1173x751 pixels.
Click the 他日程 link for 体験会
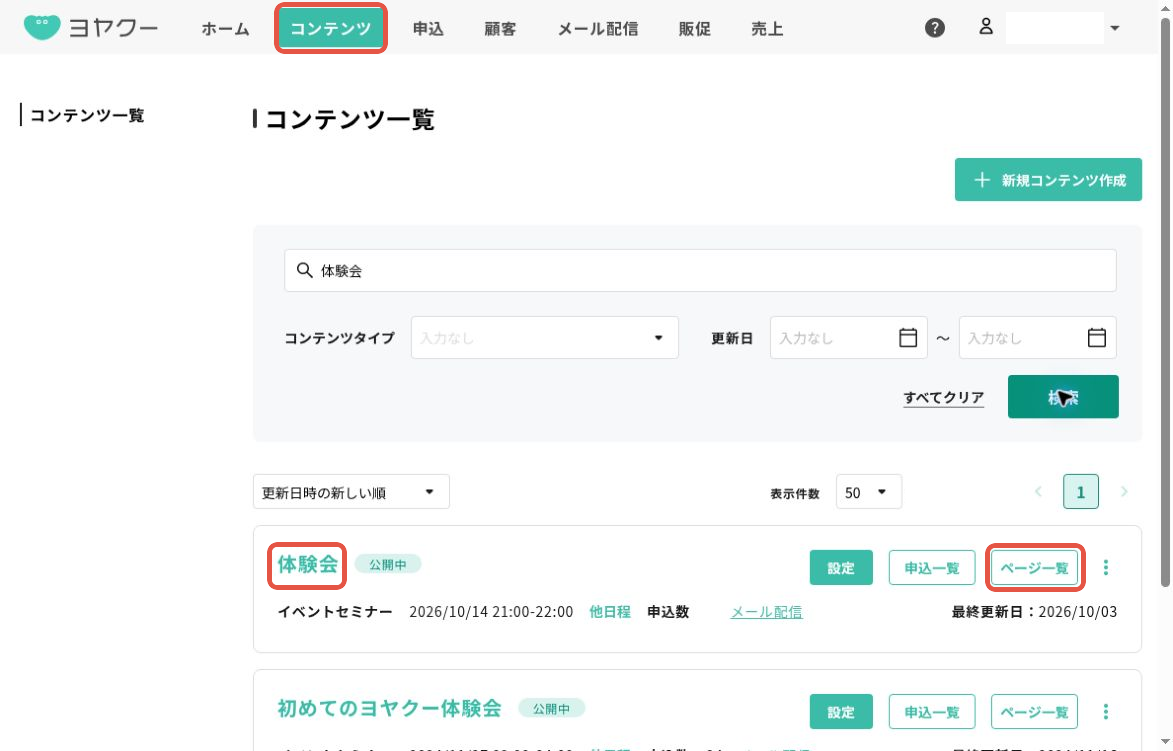point(610,612)
